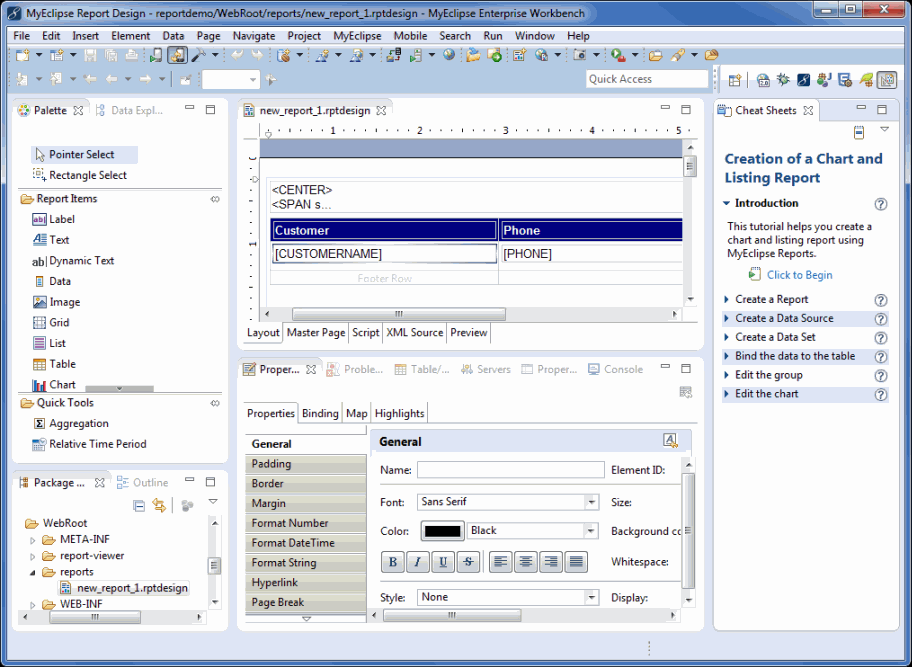
Task: Click the 'Click to Begin' link
Action: [x=799, y=275]
